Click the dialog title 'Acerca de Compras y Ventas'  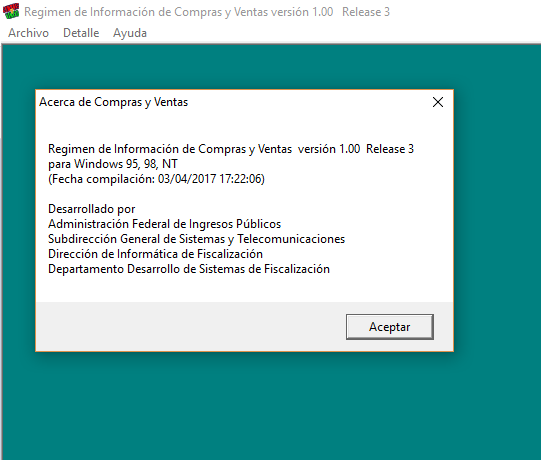click(x=114, y=102)
